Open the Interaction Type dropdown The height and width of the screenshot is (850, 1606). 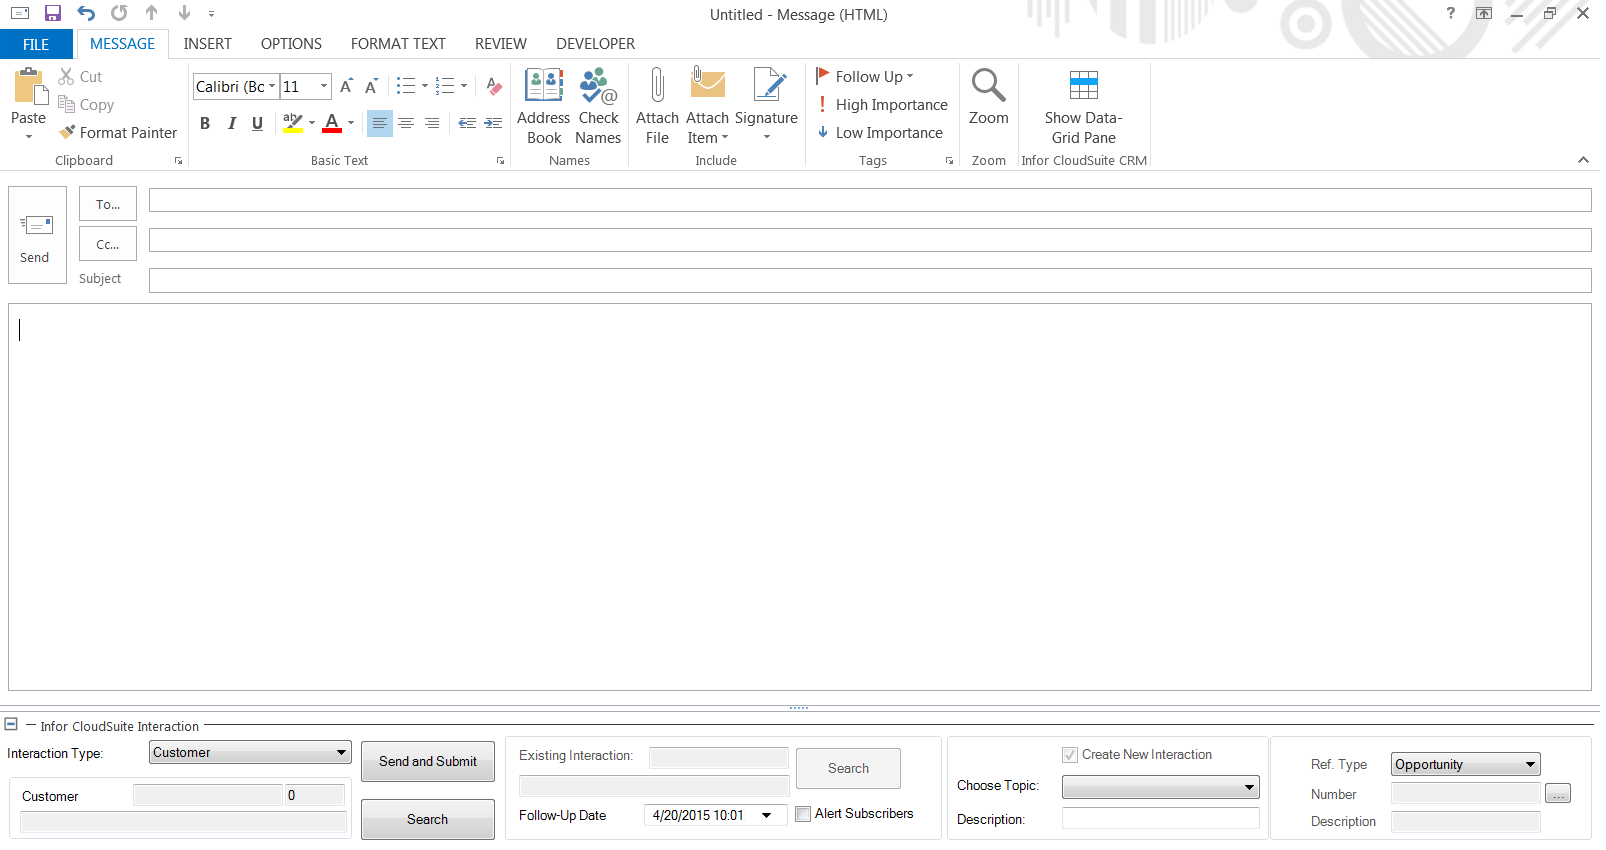click(341, 753)
